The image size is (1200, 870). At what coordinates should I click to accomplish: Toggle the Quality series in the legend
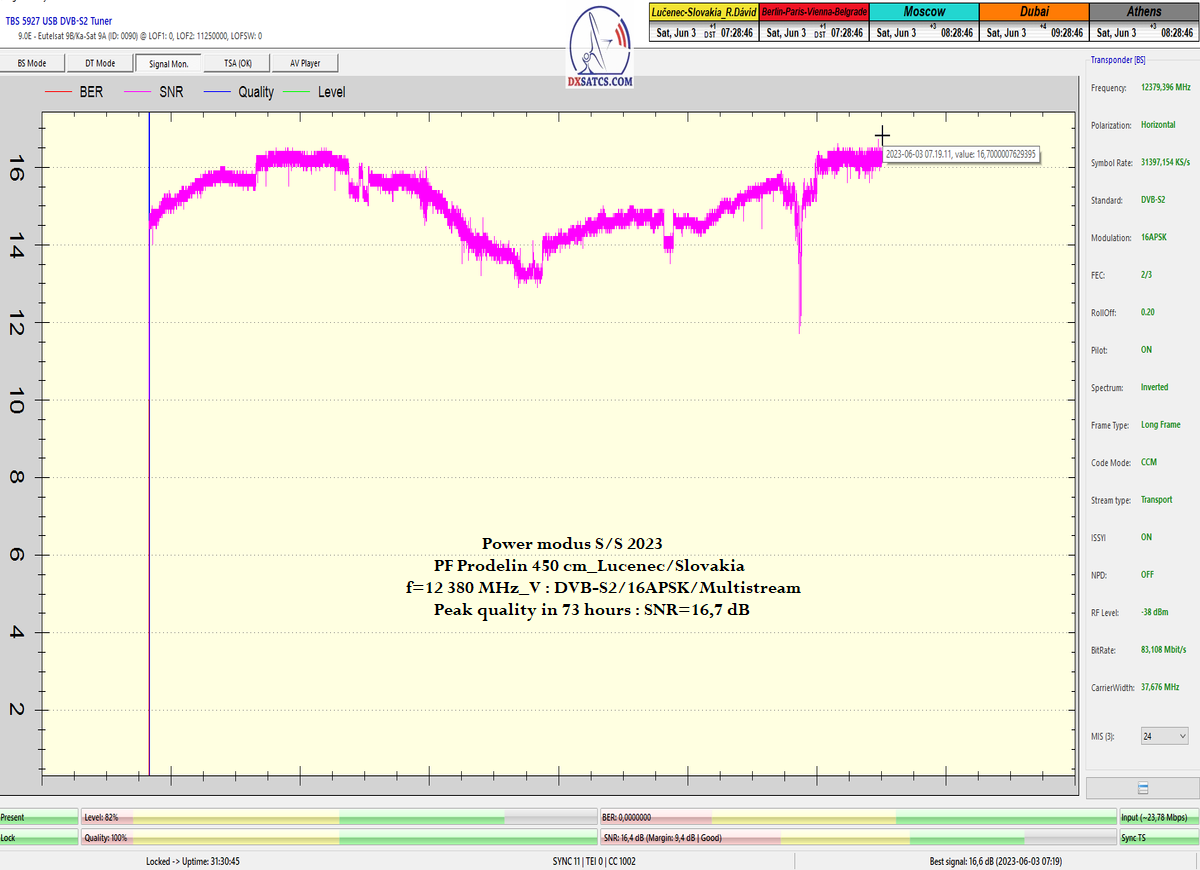point(255,92)
